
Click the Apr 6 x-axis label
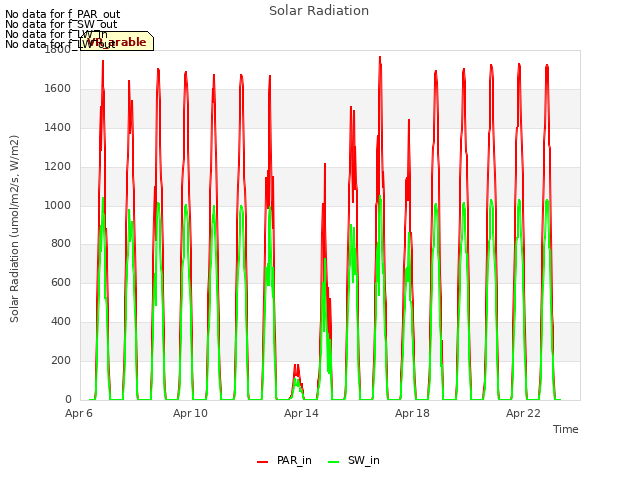pos(79,413)
